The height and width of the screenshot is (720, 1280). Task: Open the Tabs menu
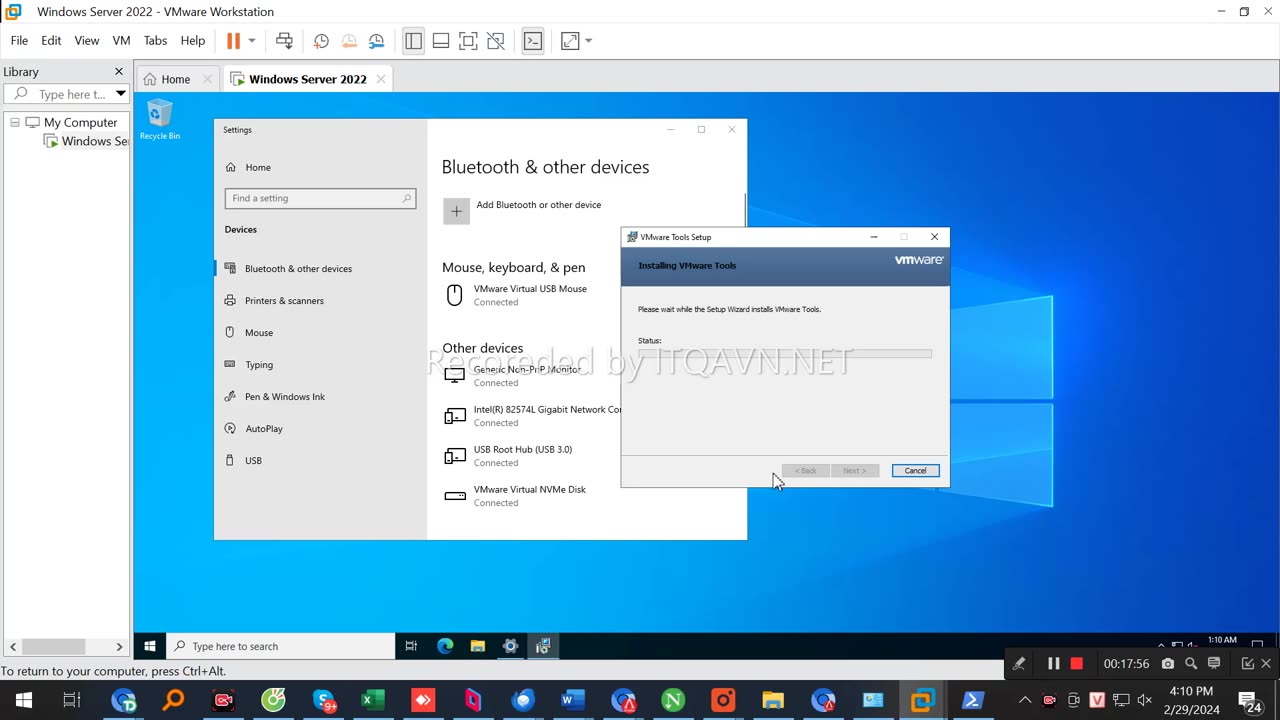click(155, 41)
